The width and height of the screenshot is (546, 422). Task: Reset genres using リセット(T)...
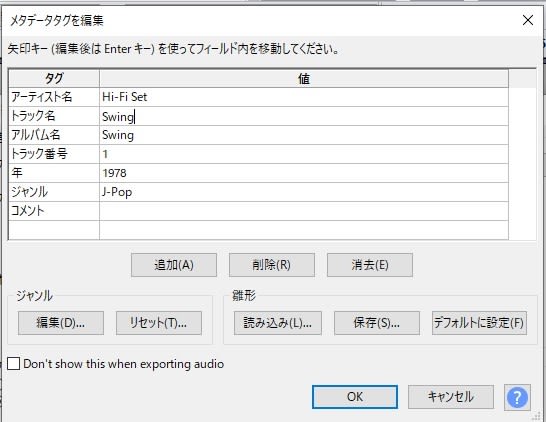(x=159, y=323)
